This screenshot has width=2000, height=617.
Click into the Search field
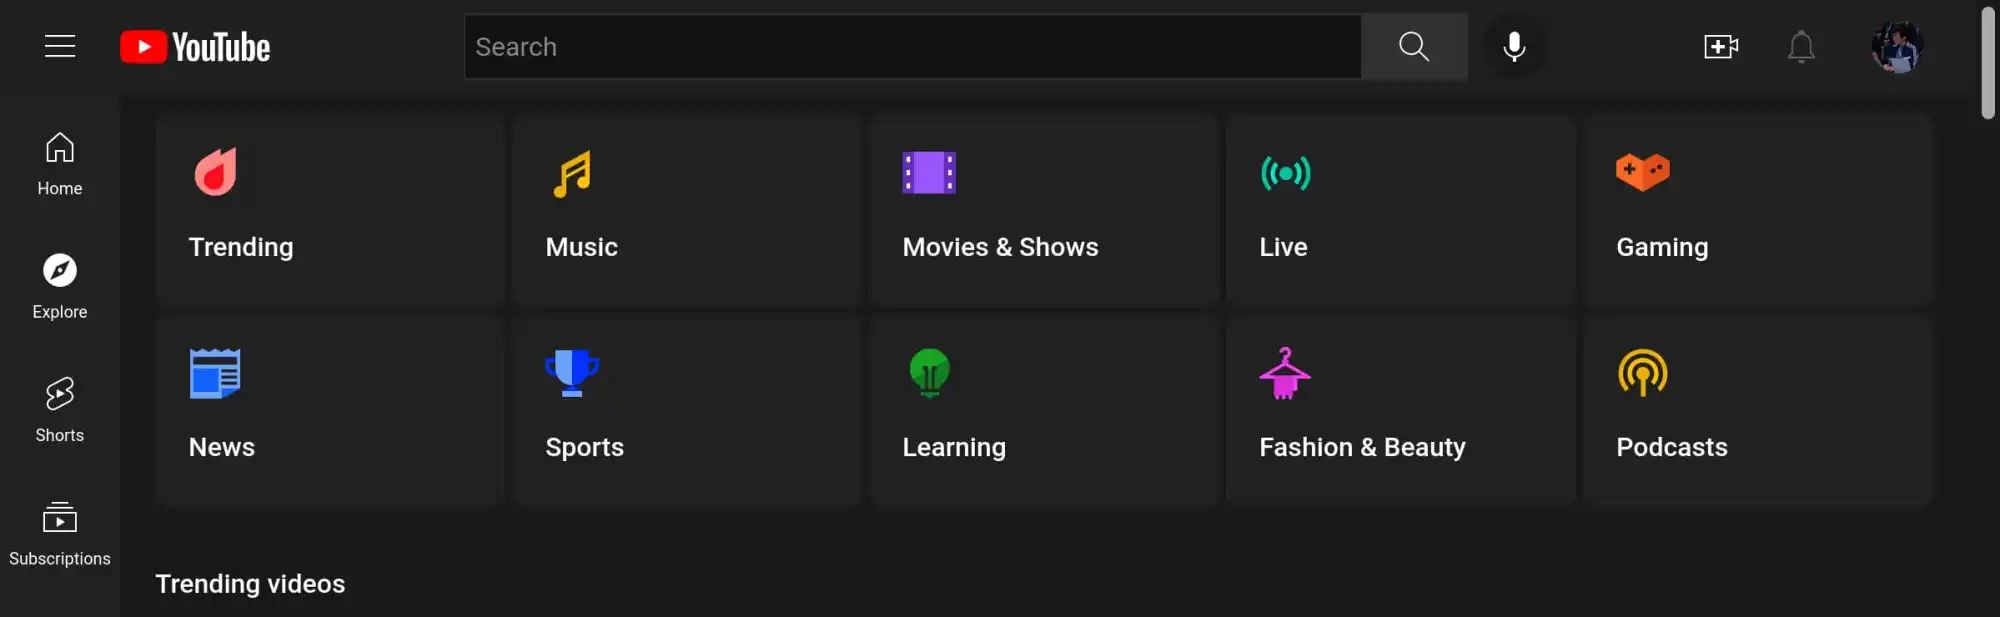[x=912, y=47]
